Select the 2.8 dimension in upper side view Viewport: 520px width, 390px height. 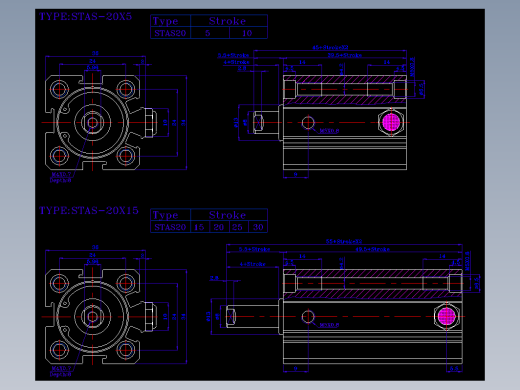click(242, 68)
